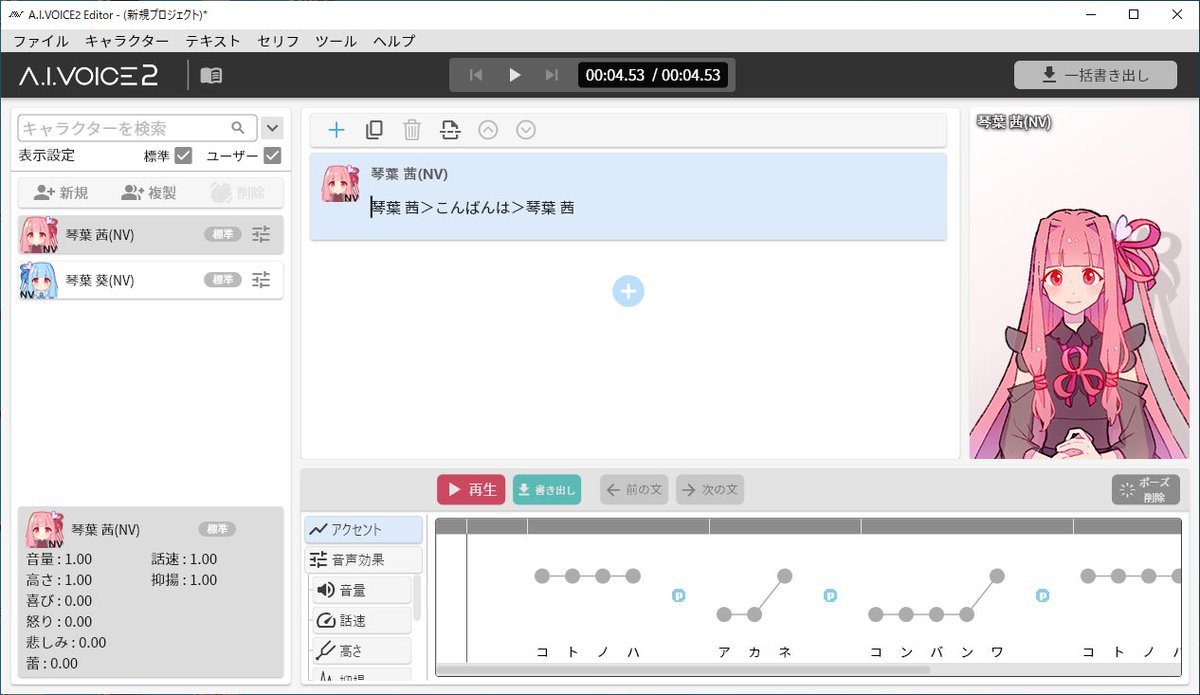Click pause marker after アカネ
This screenshot has width=1200, height=695.
(x=829, y=595)
